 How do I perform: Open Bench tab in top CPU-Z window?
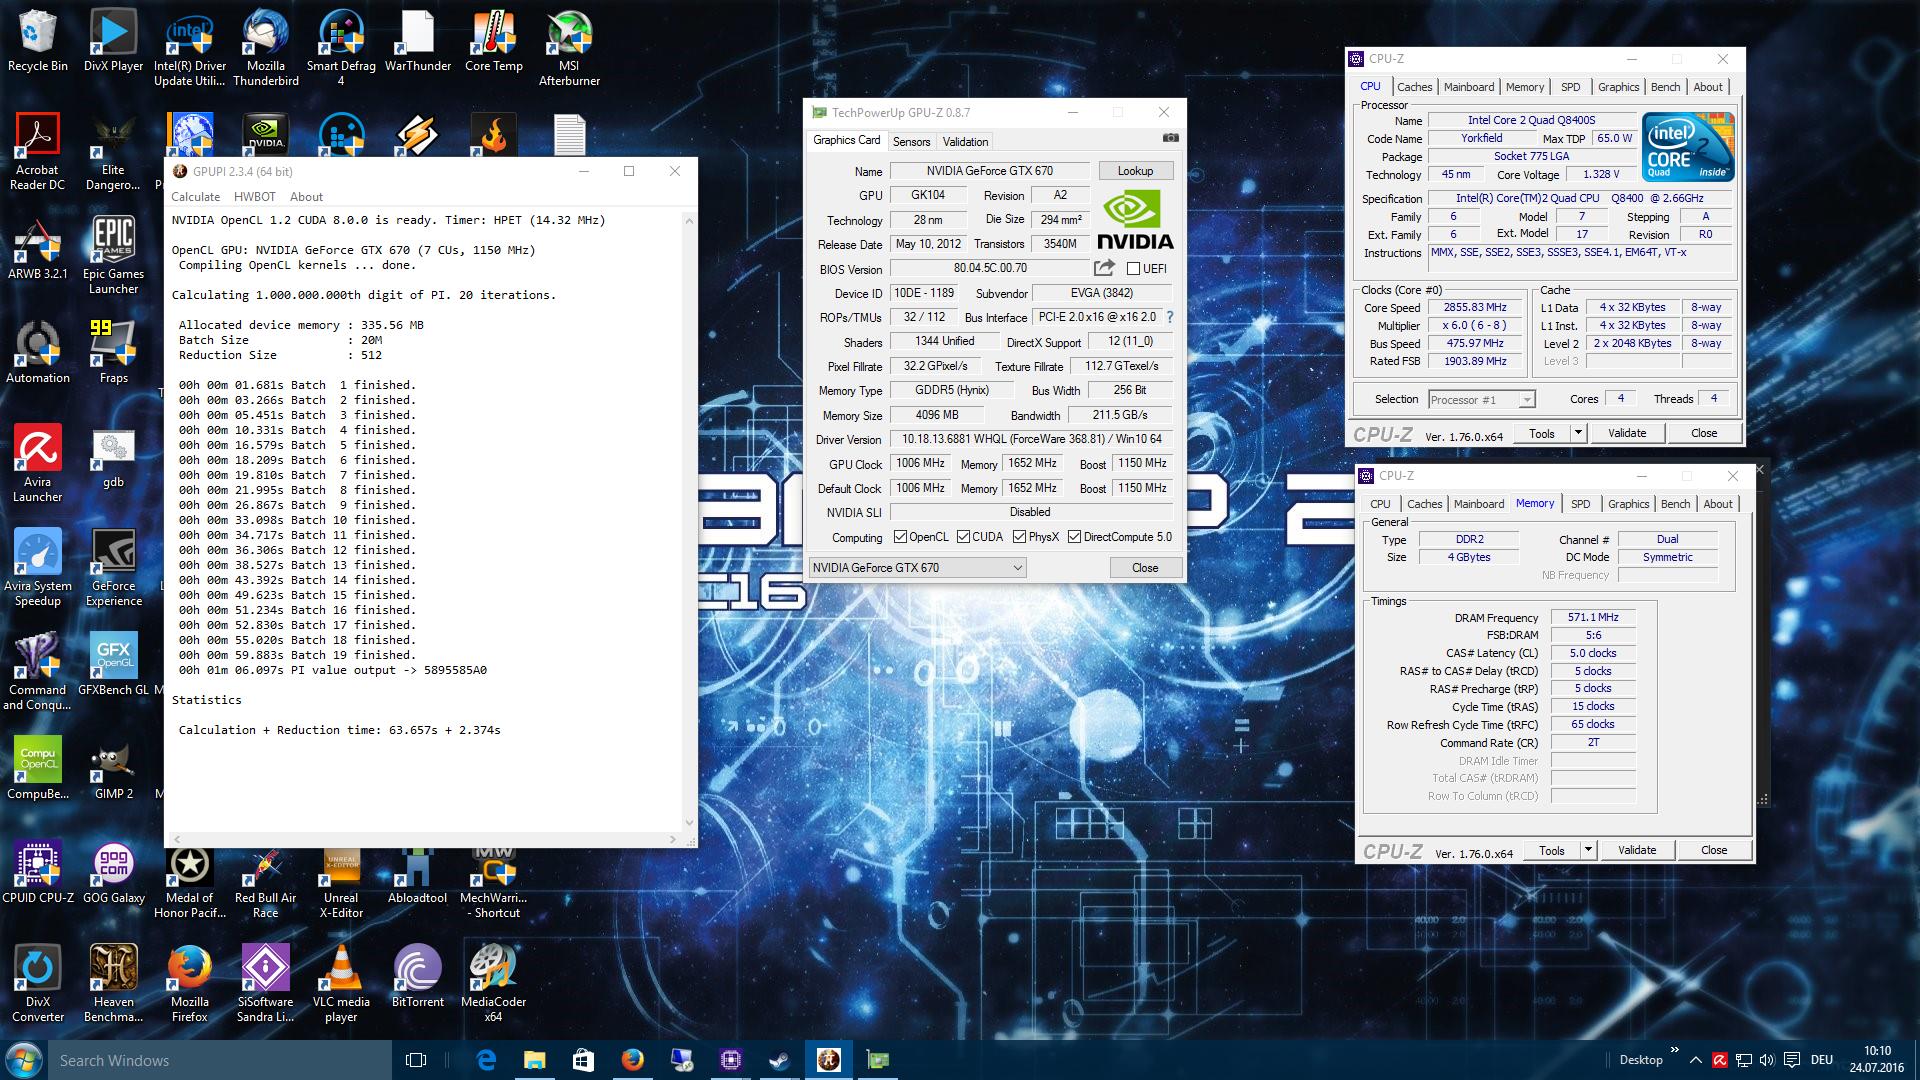click(x=1665, y=87)
